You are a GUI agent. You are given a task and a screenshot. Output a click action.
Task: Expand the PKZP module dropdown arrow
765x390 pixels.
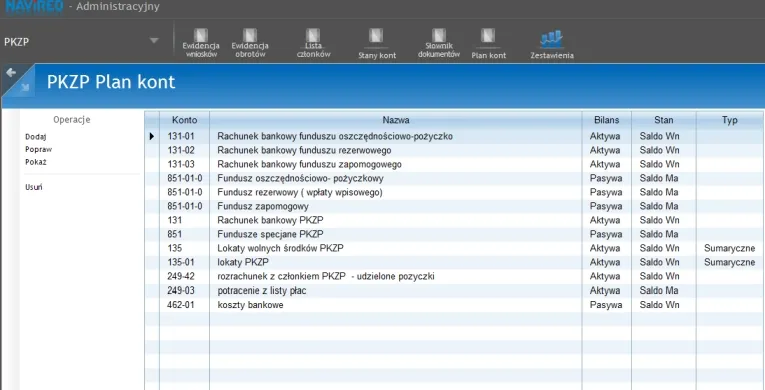[154, 41]
